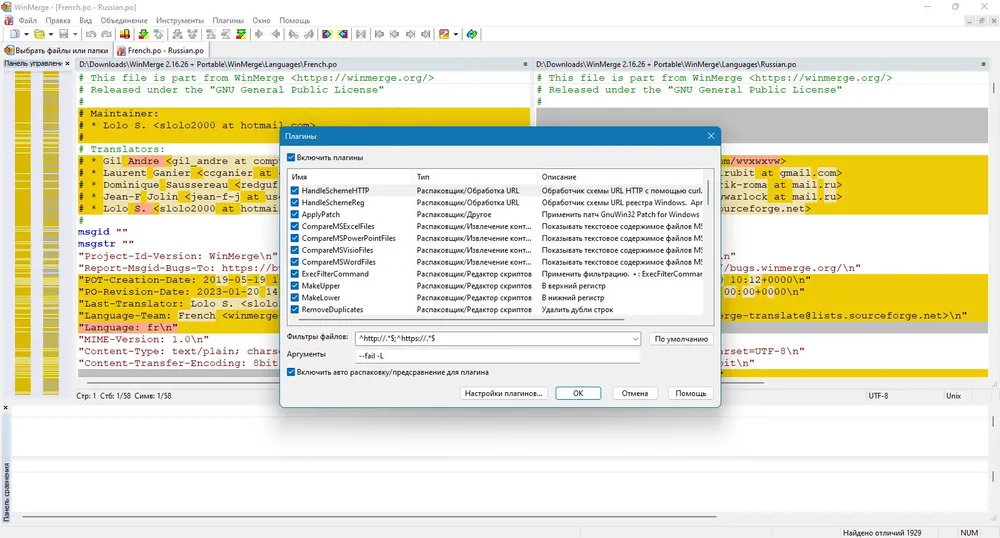This screenshot has width=1000, height=538.
Task: Click the Next Difference green arrow icon
Action: (143, 34)
